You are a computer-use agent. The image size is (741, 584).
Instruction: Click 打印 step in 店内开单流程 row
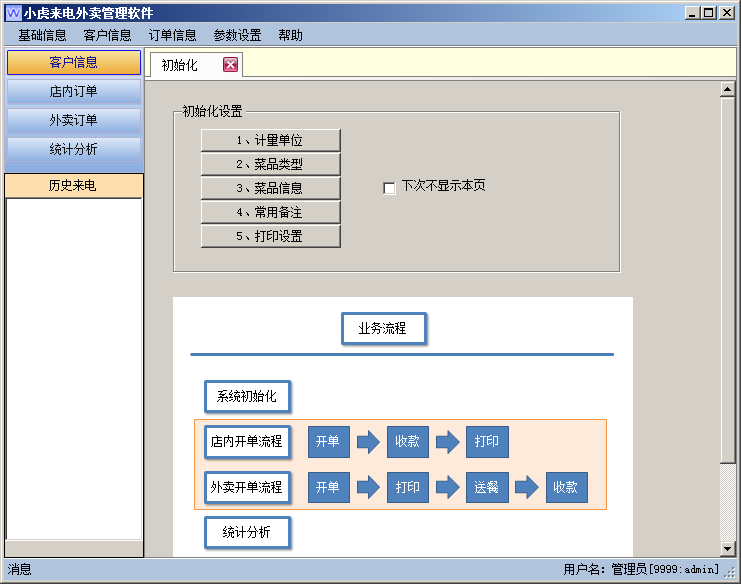487,442
